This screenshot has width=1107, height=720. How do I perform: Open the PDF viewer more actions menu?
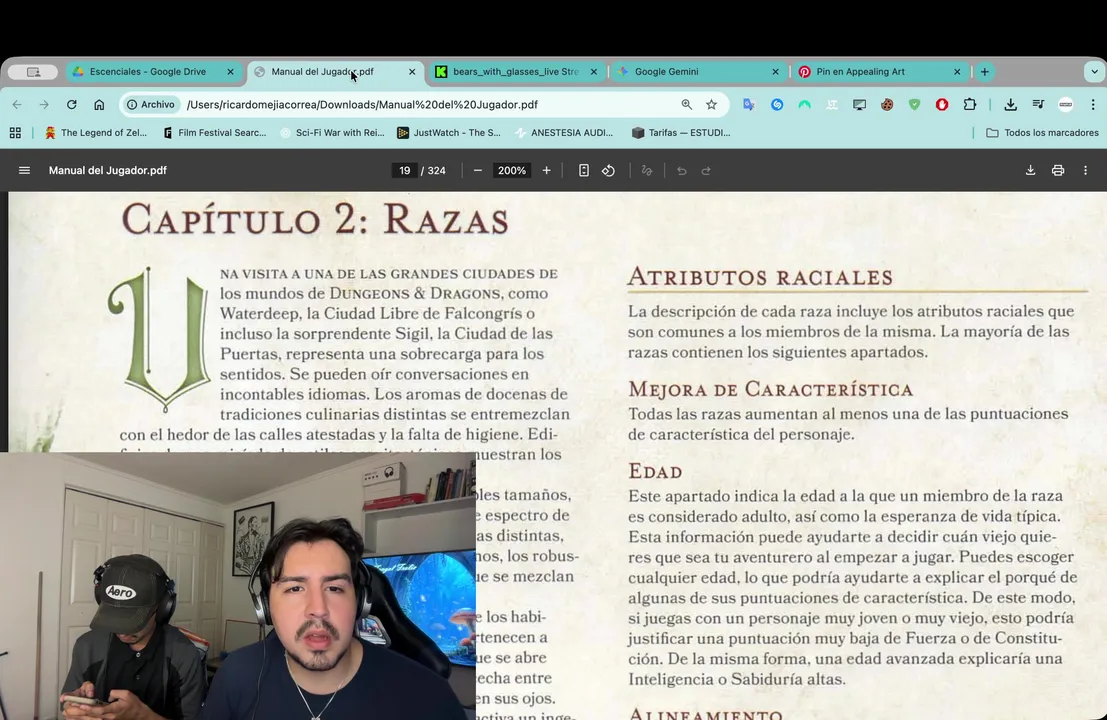pos(1086,170)
